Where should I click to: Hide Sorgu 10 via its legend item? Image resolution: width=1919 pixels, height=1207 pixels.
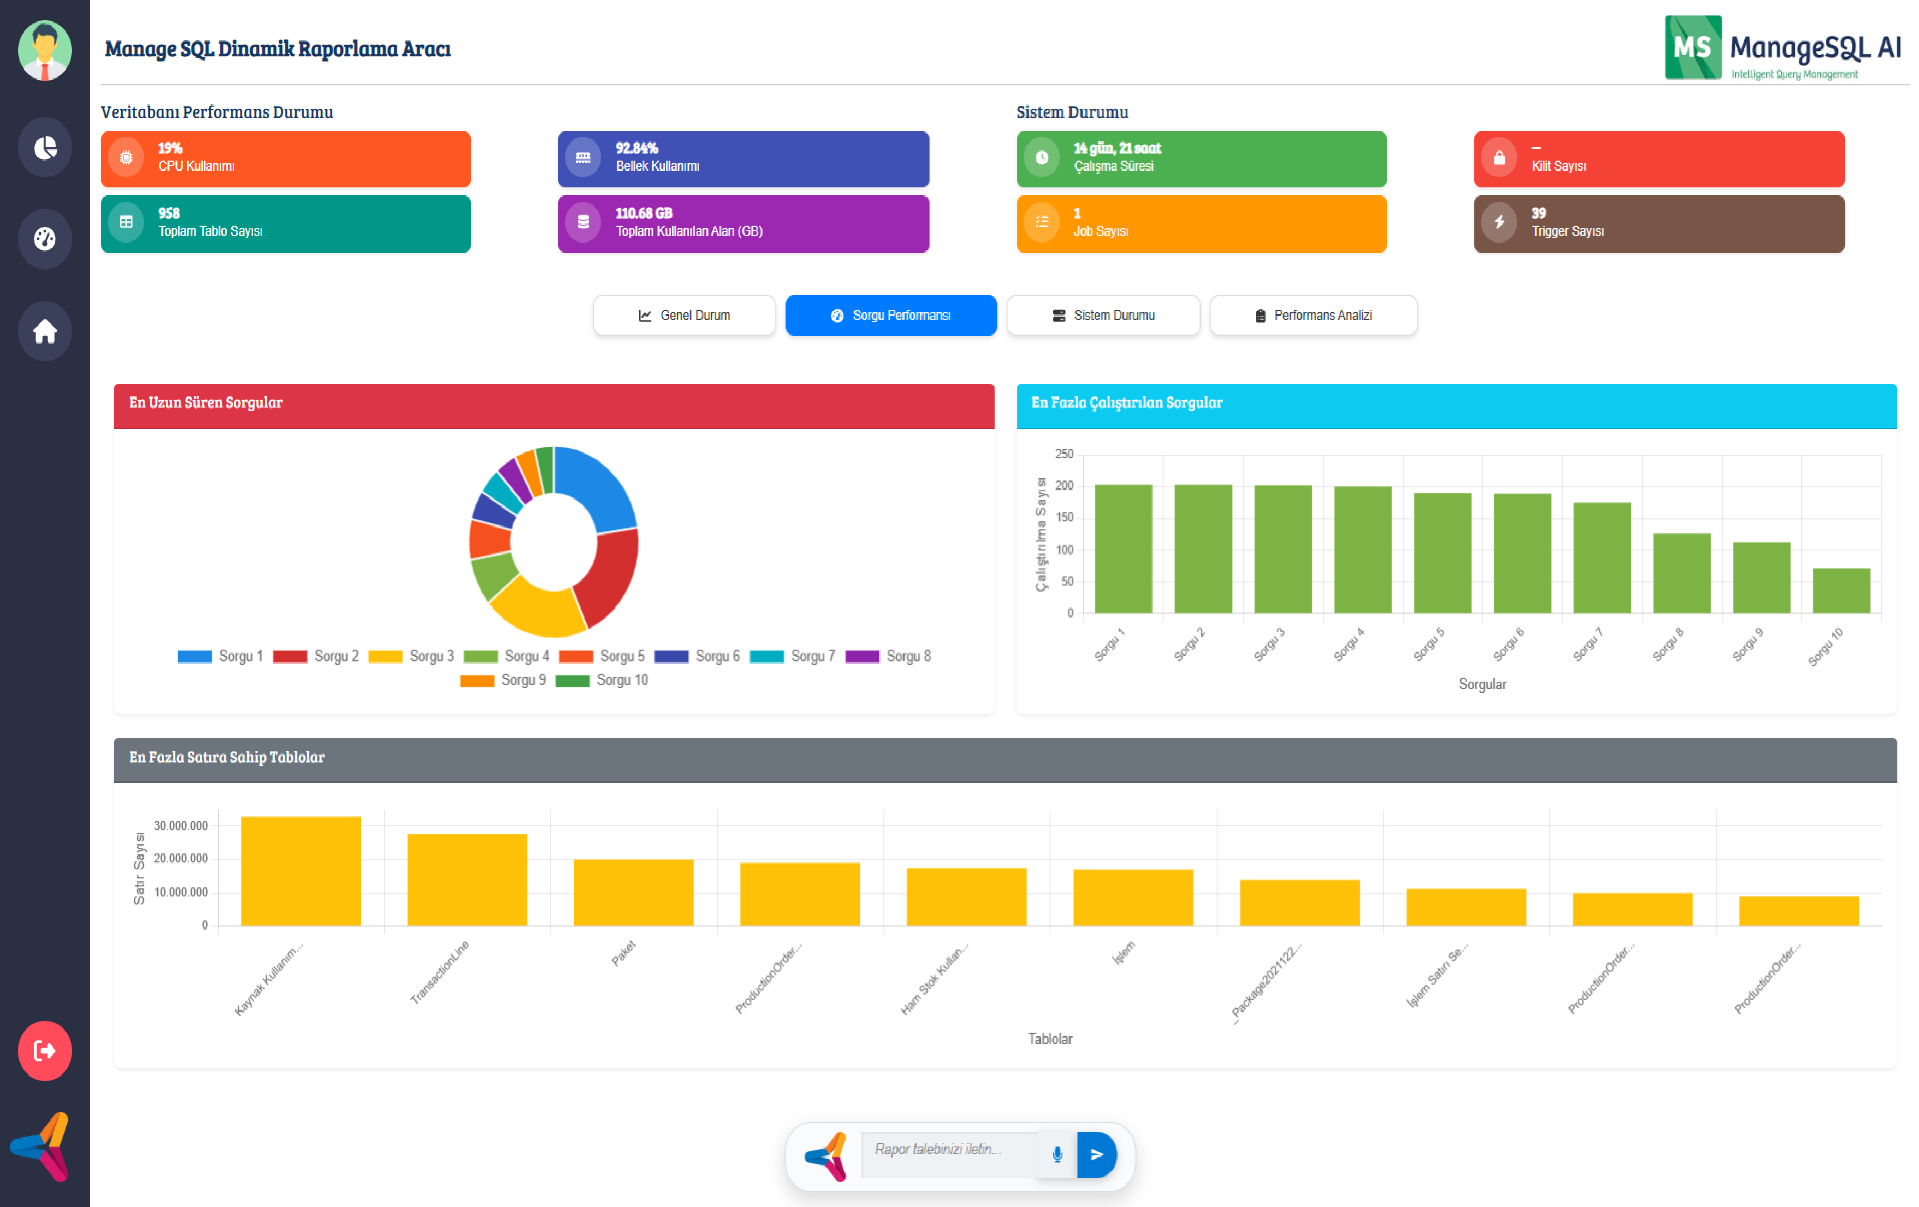pos(602,681)
